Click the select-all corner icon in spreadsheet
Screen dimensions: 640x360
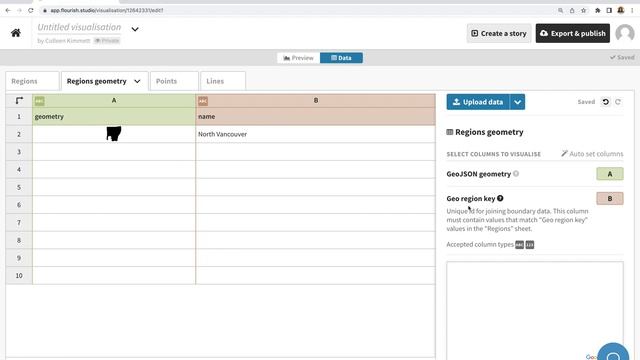pyautogui.click(x=19, y=100)
